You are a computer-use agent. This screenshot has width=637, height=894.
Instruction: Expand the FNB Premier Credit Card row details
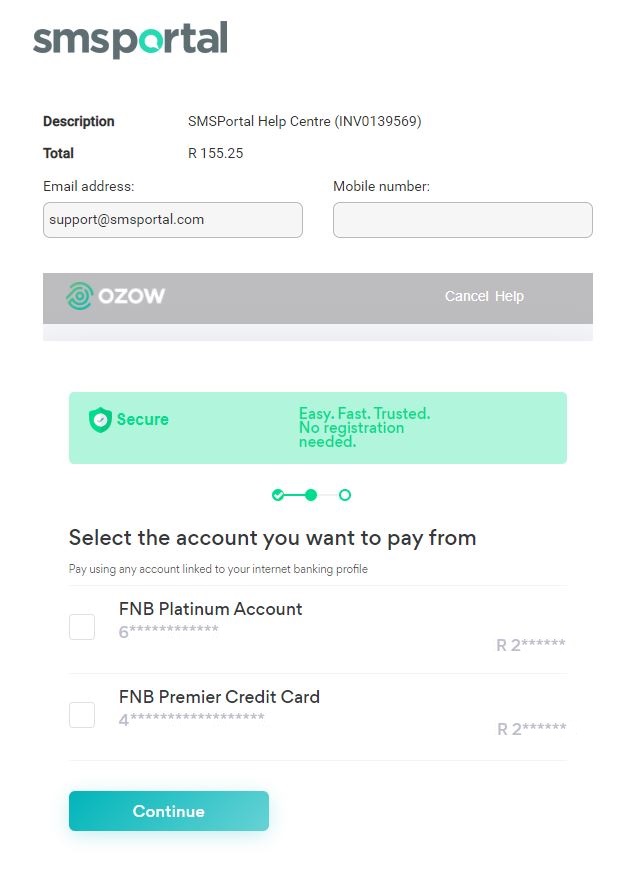(x=219, y=697)
